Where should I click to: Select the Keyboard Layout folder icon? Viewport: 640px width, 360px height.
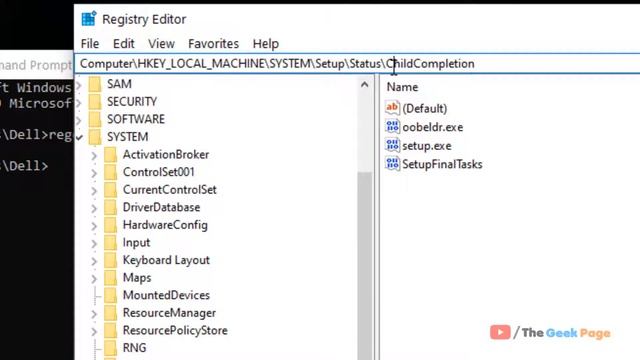[x=111, y=260]
